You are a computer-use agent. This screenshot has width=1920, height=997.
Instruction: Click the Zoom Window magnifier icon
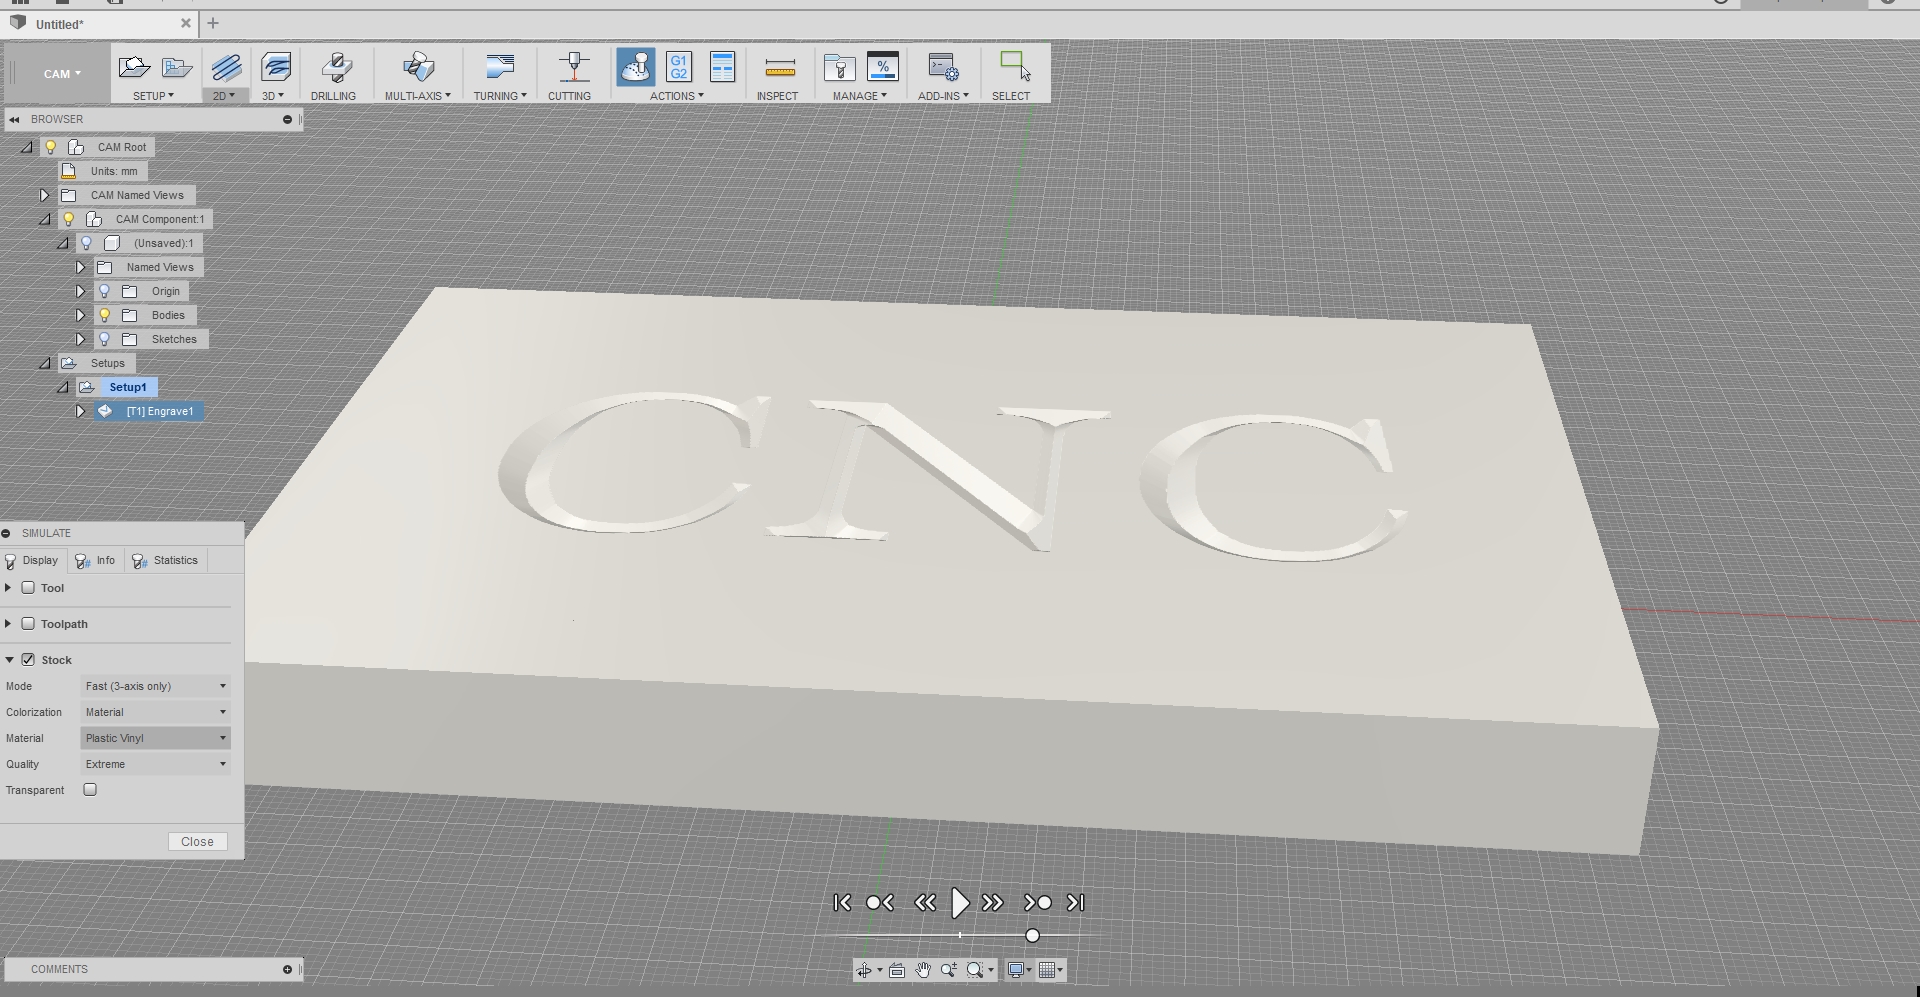(x=974, y=970)
